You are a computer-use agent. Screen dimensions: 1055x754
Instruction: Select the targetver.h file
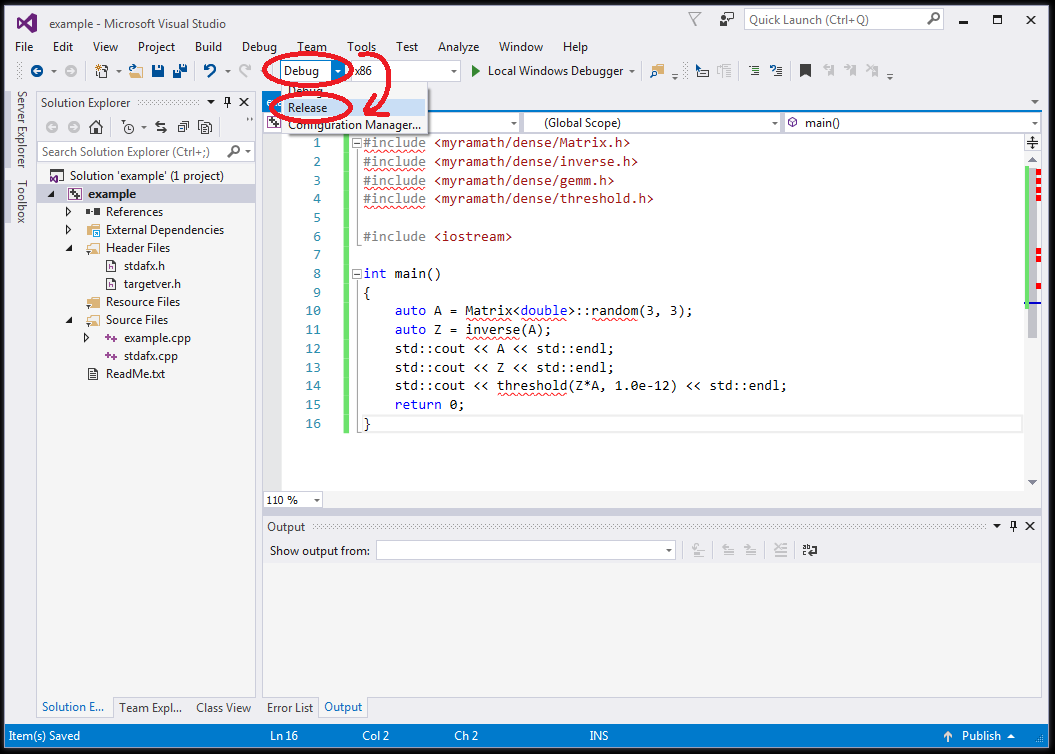[152, 284]
